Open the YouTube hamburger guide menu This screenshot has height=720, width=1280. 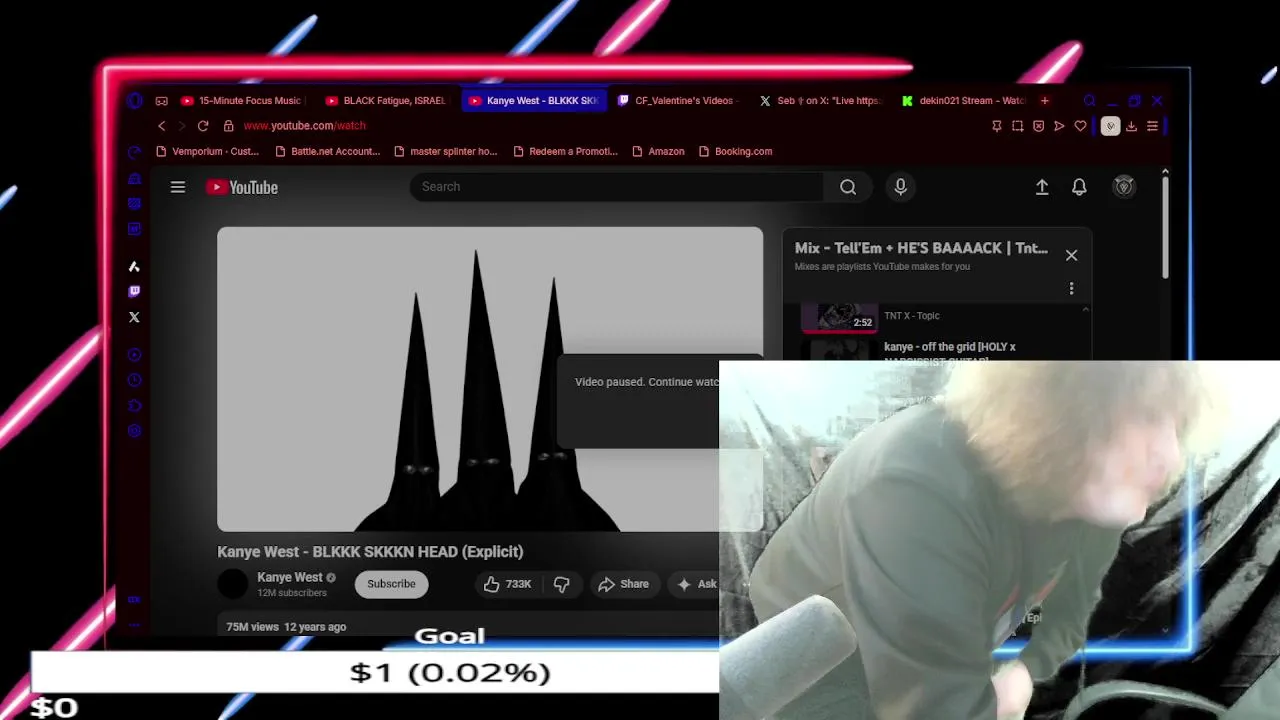click(x=178, y=187)
